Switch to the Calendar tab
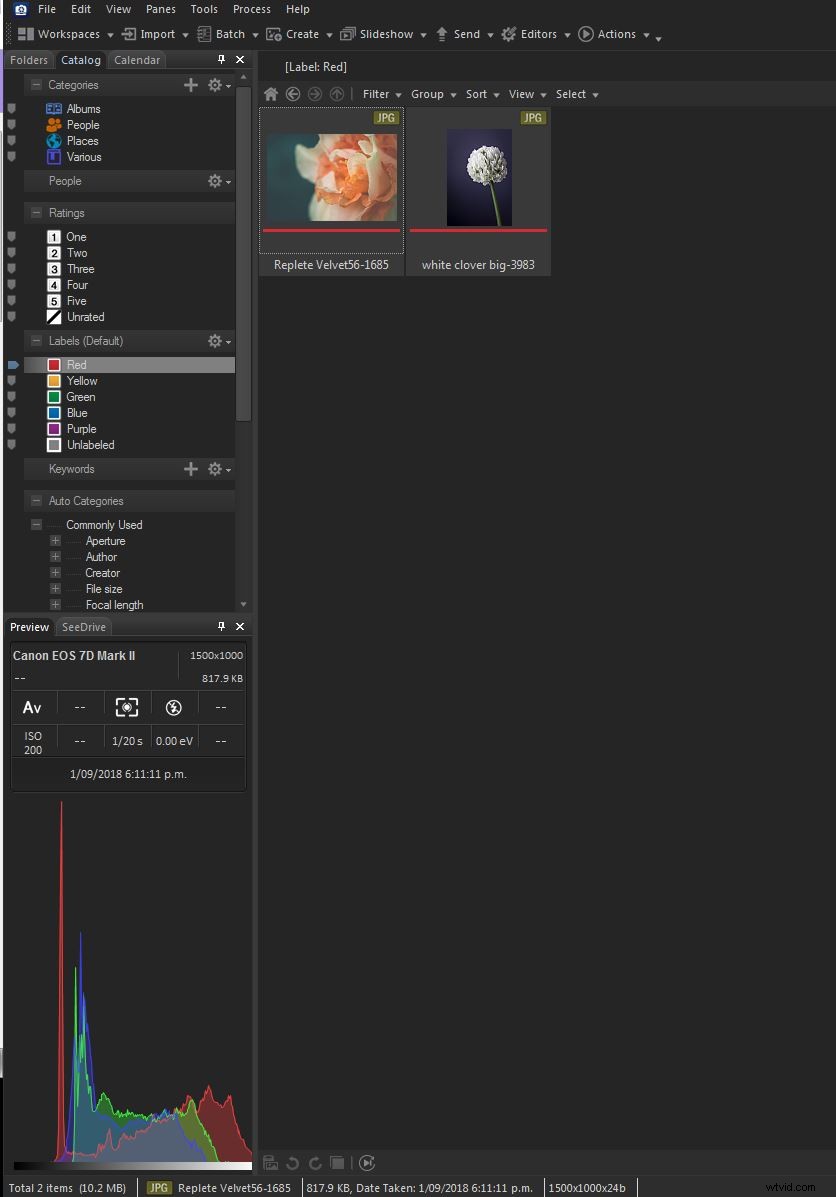The width and height of the screenshot is (836, 1197). [x=136, y=60]
